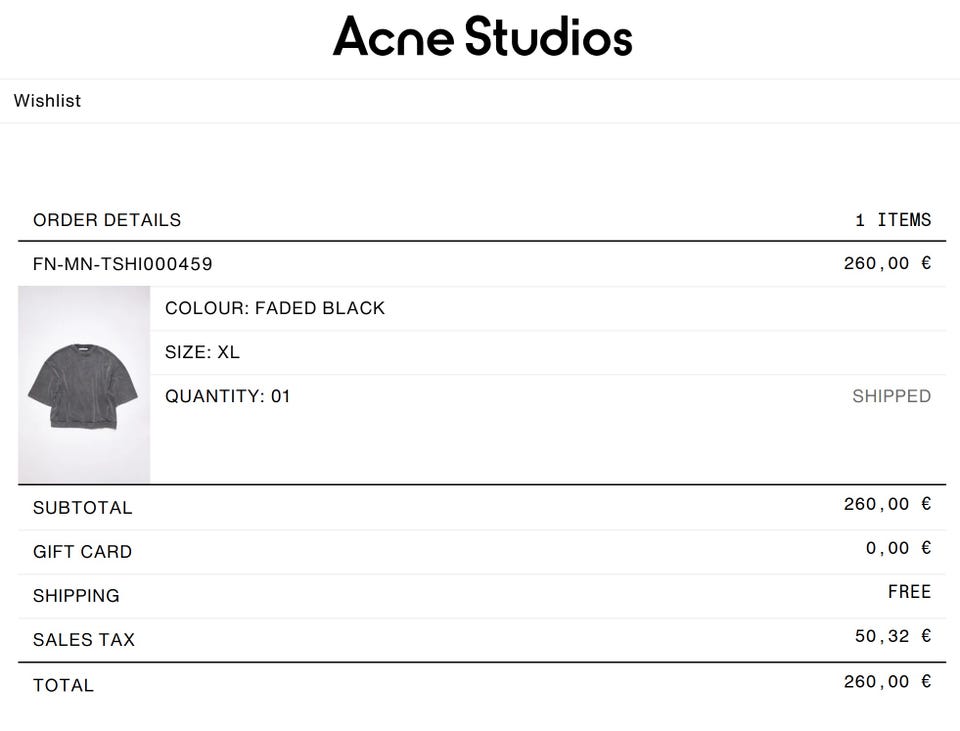Click the 50,32 € sales tax amount
The height and width of the screenshot is (731, 960).
tap(893, 636)
